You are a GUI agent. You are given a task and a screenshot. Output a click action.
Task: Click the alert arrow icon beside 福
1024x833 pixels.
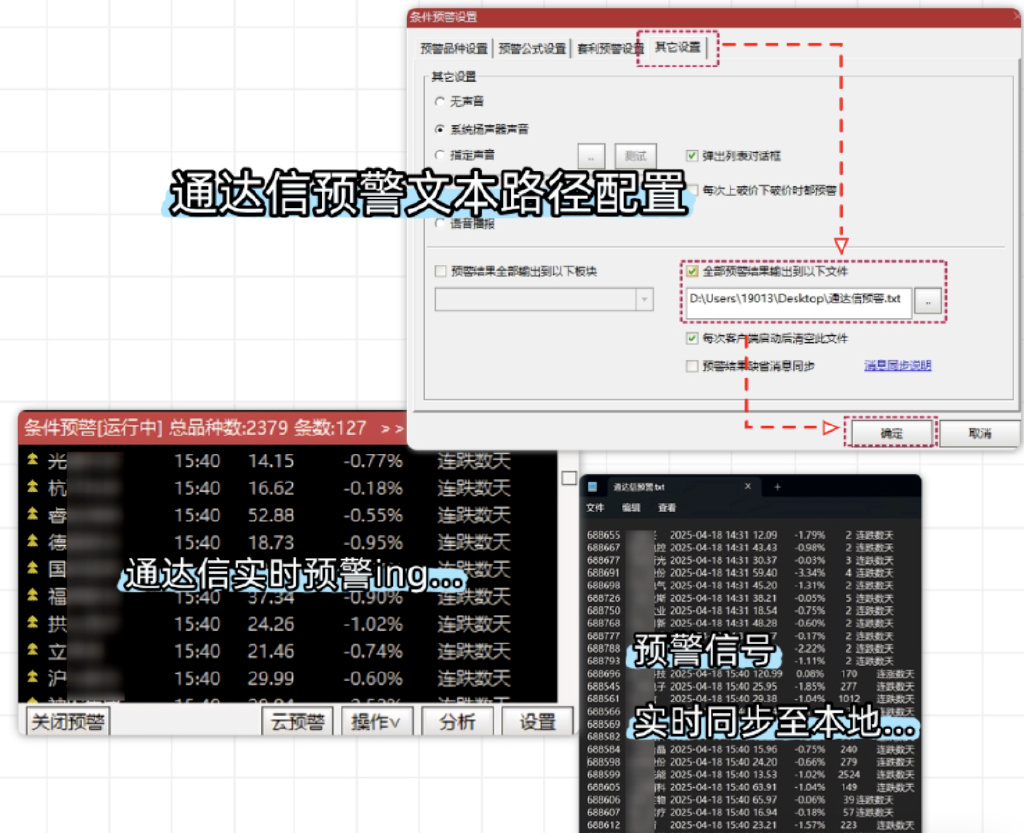pyautogui.click(x=32, y=595)
